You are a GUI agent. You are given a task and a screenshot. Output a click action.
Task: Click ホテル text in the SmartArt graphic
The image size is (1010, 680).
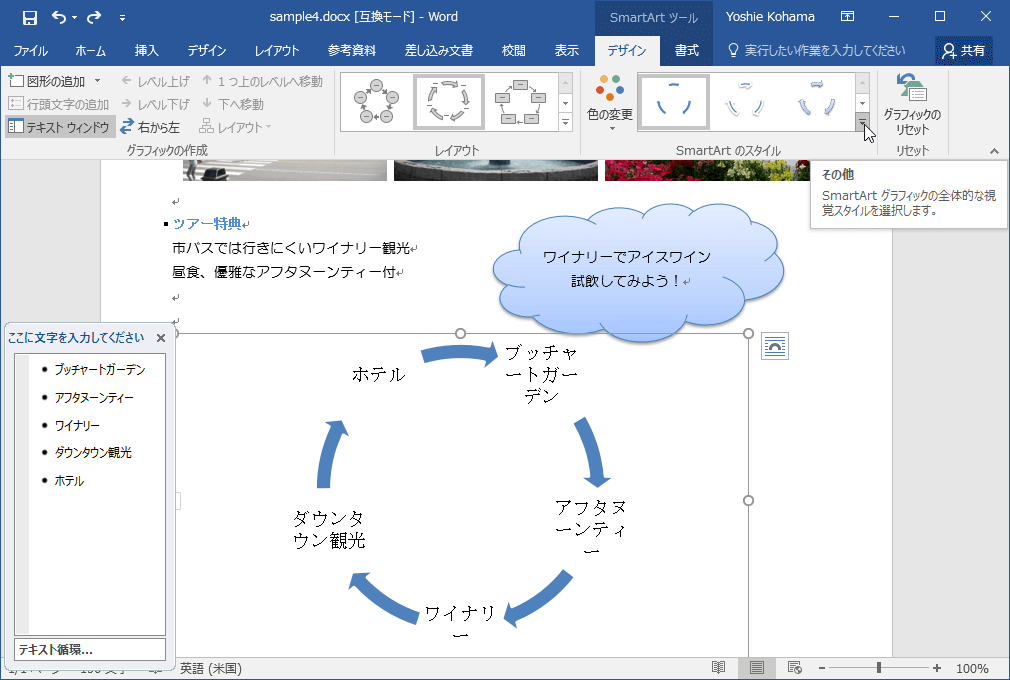pos(378,374)
